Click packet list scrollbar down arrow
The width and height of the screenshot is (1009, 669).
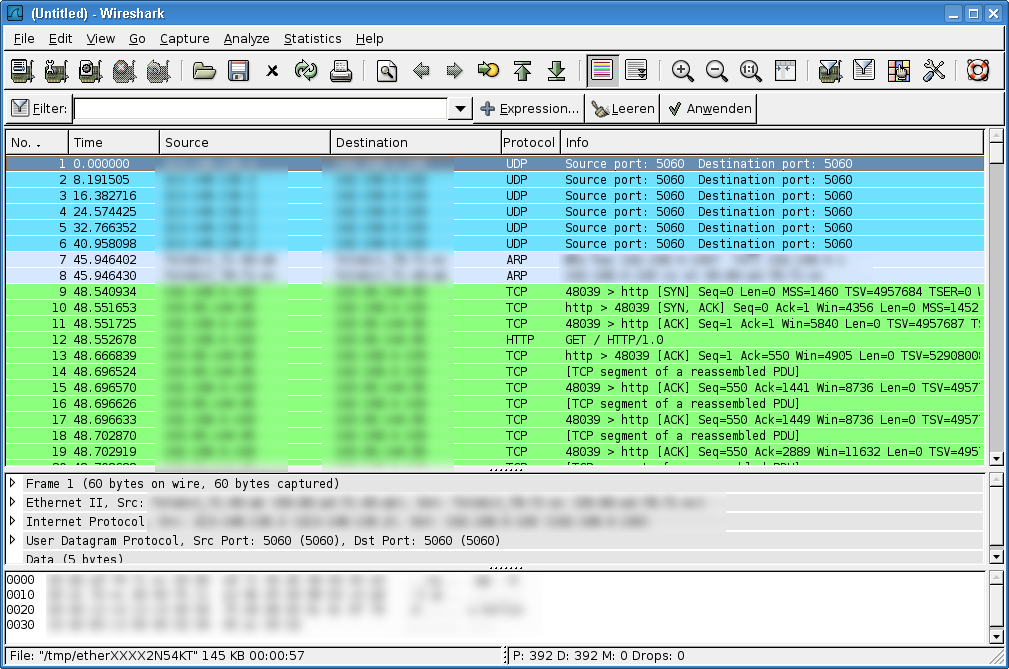(996, 459)
